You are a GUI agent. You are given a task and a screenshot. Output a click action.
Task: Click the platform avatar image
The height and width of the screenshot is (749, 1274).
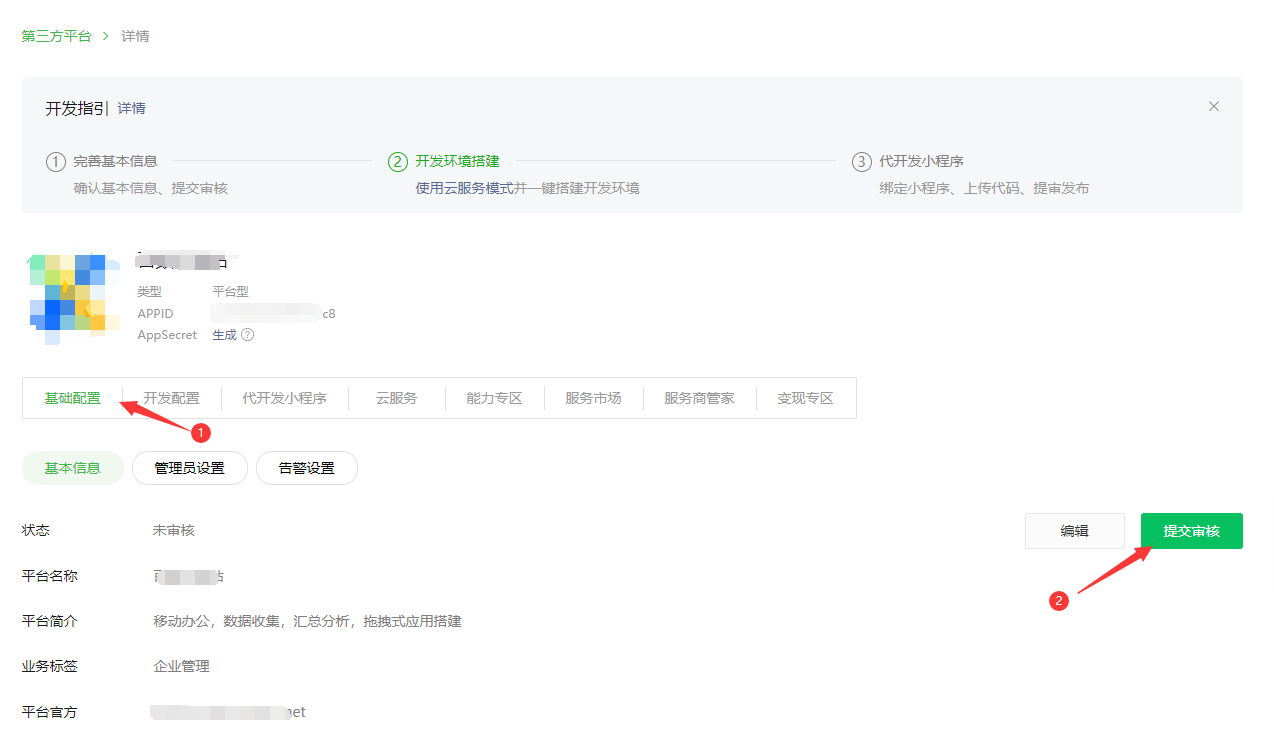point(67,293)
